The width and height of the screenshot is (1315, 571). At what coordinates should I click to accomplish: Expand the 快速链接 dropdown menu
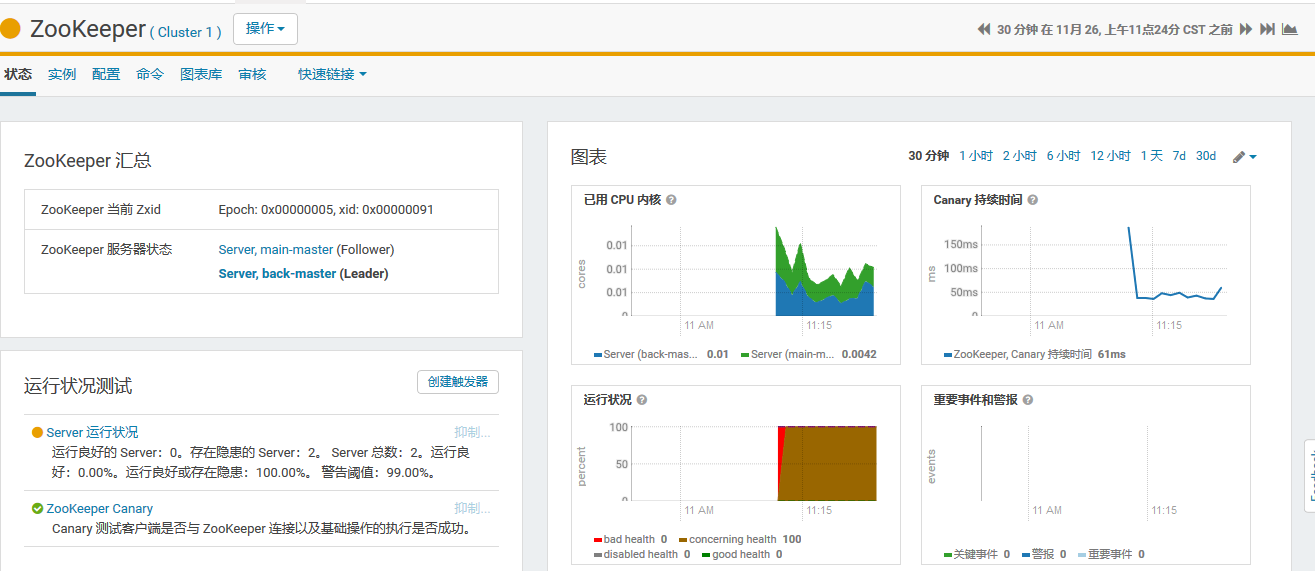[x=332, y=74]
